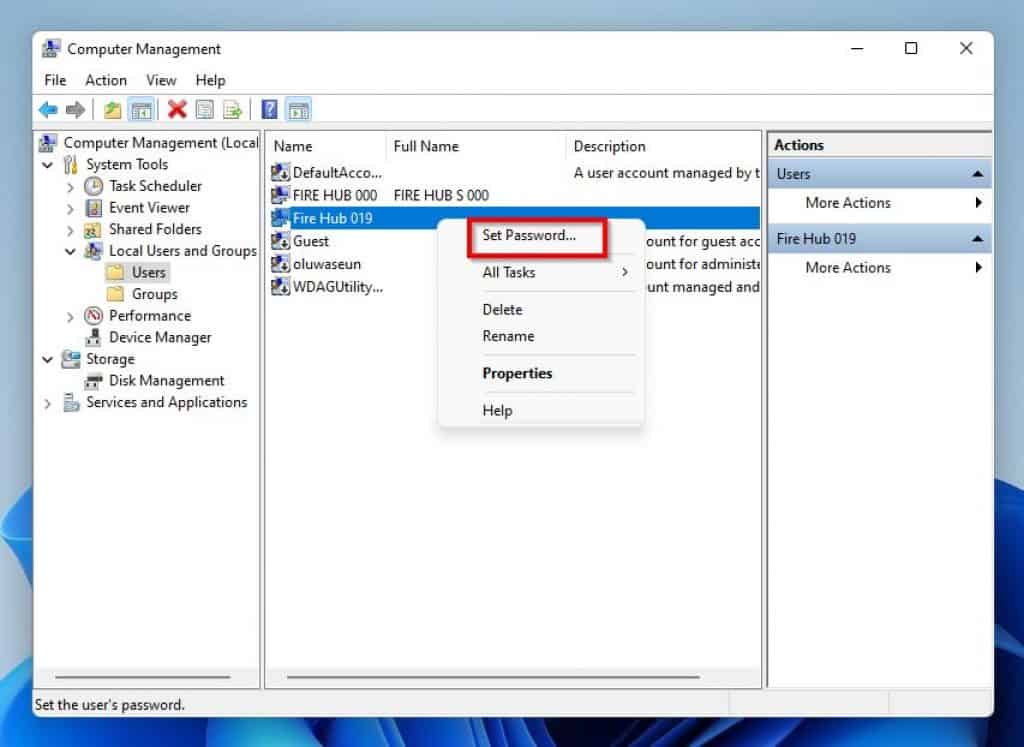
Task: Click the Shared Folders icon in tree
Action: pos(93,230)
